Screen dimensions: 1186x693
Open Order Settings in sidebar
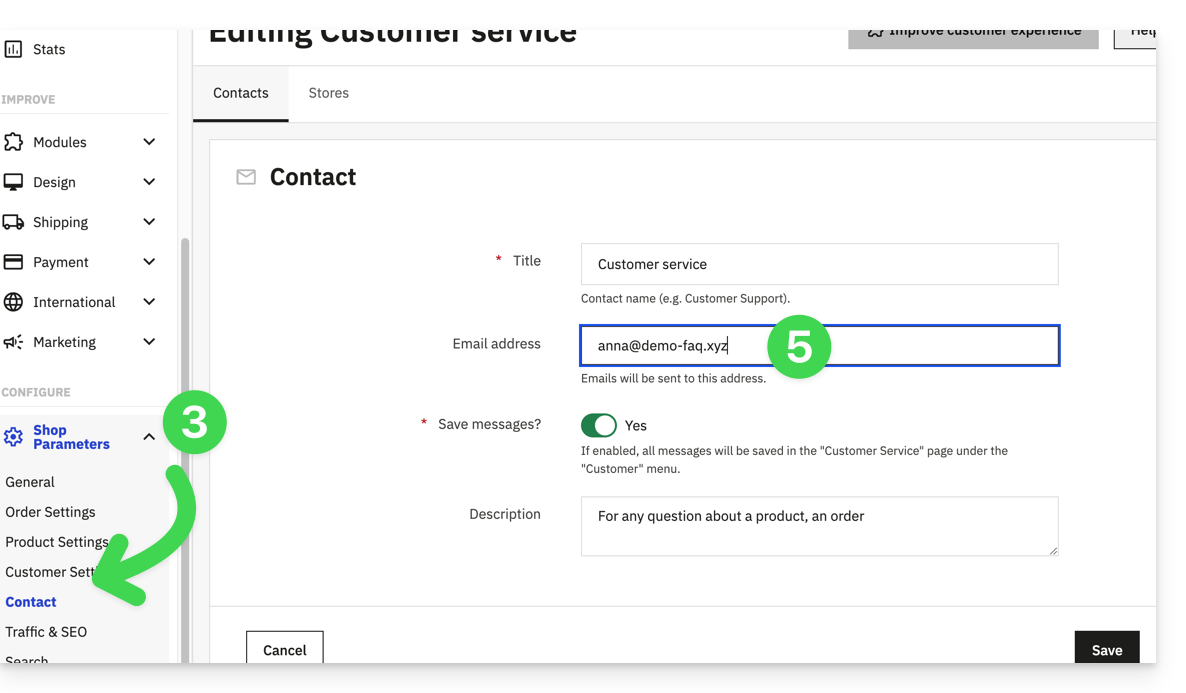pyautogui.click(x=50, y=512)
